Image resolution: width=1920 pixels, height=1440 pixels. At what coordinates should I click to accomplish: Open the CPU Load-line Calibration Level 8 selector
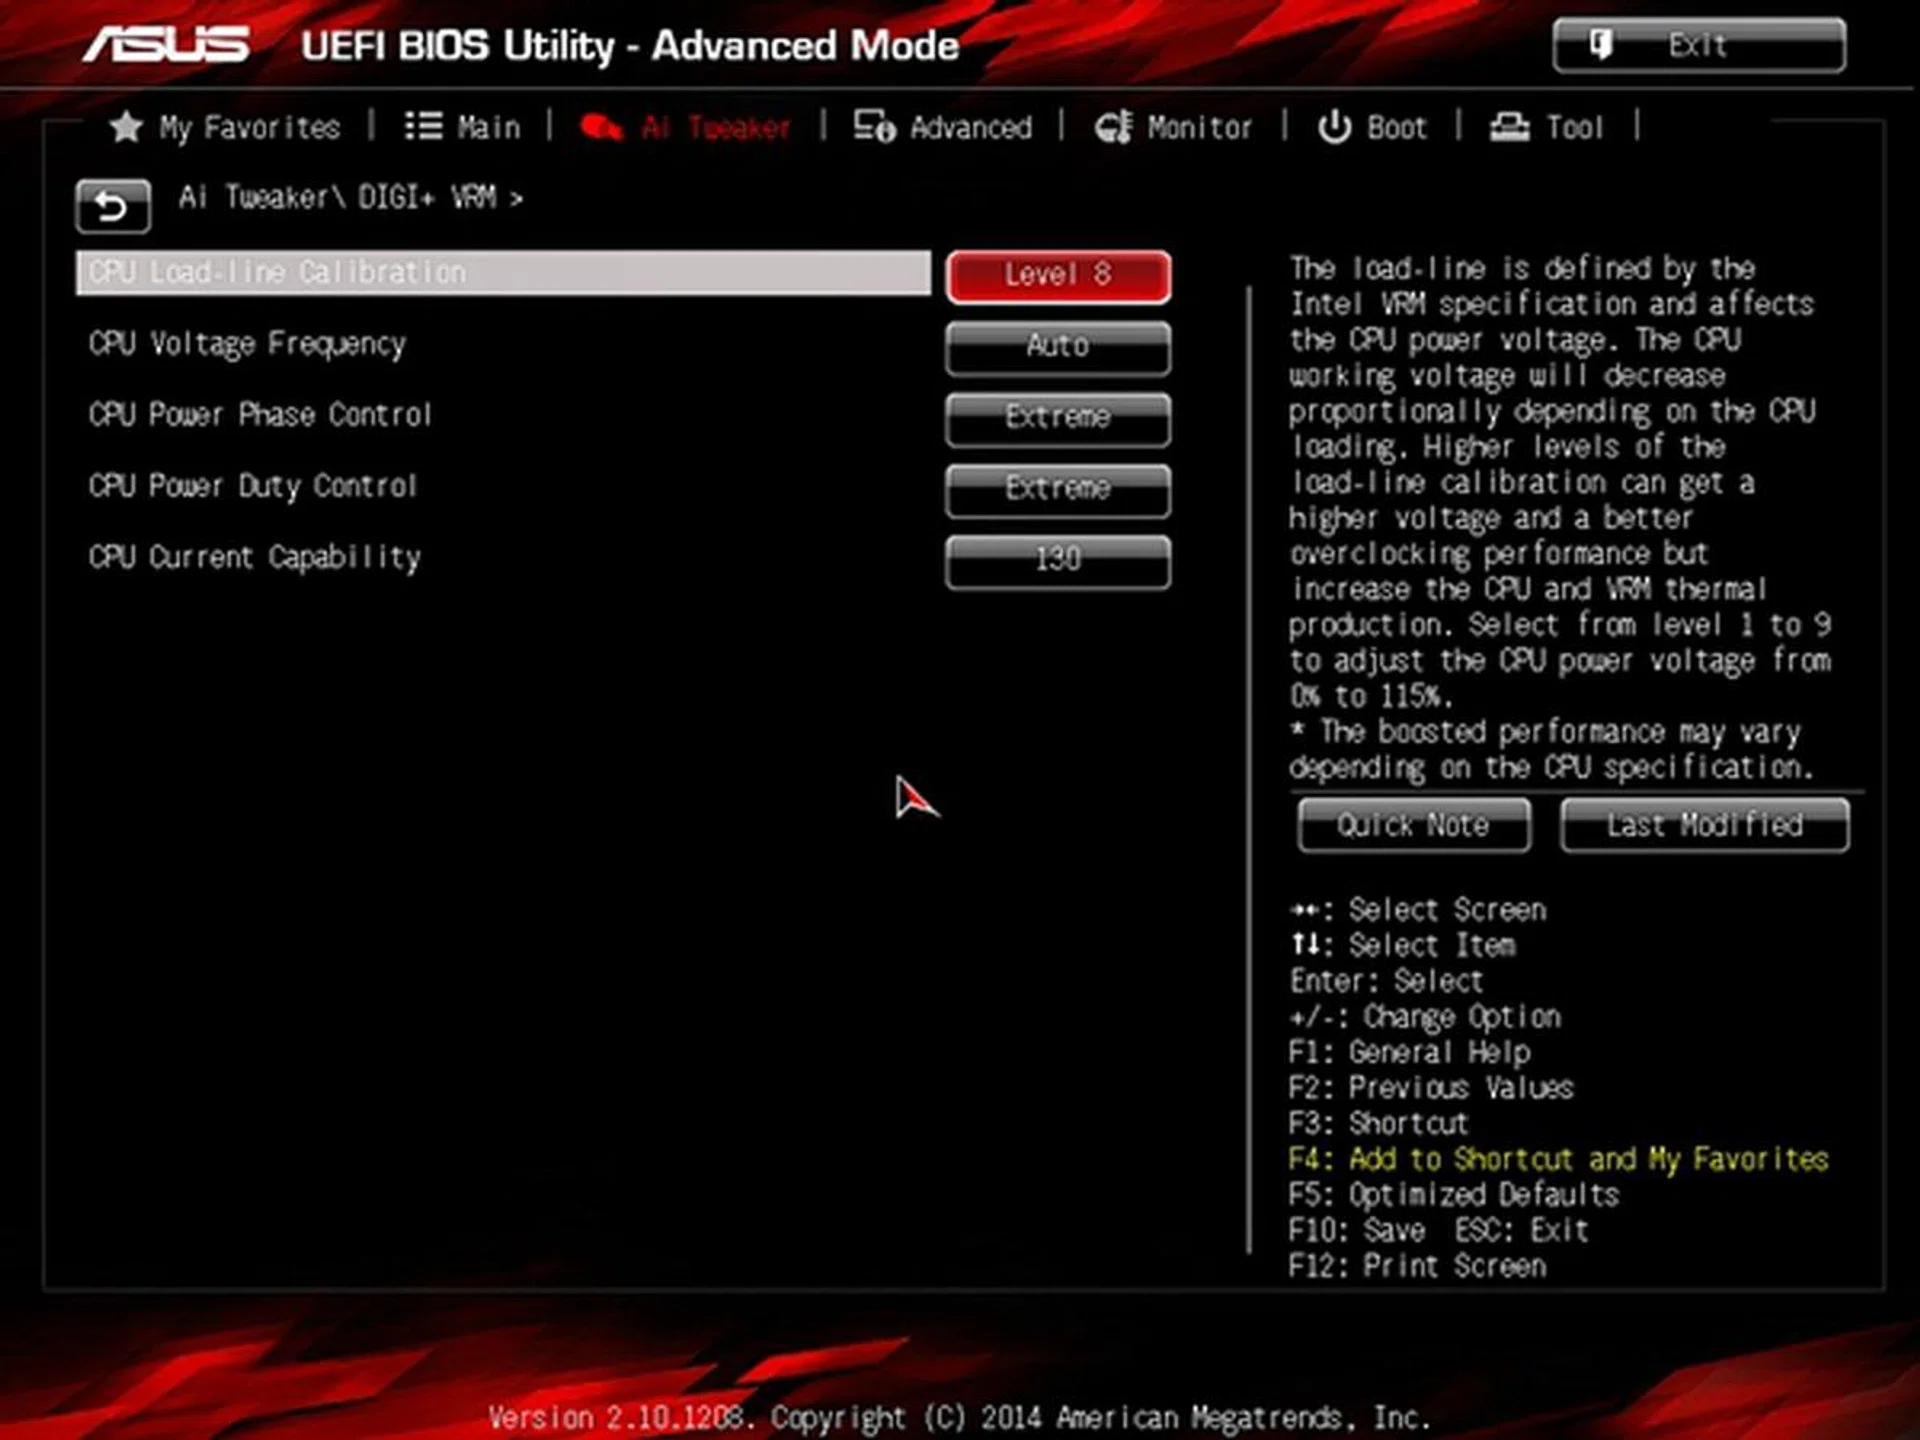click(1057, 275)
